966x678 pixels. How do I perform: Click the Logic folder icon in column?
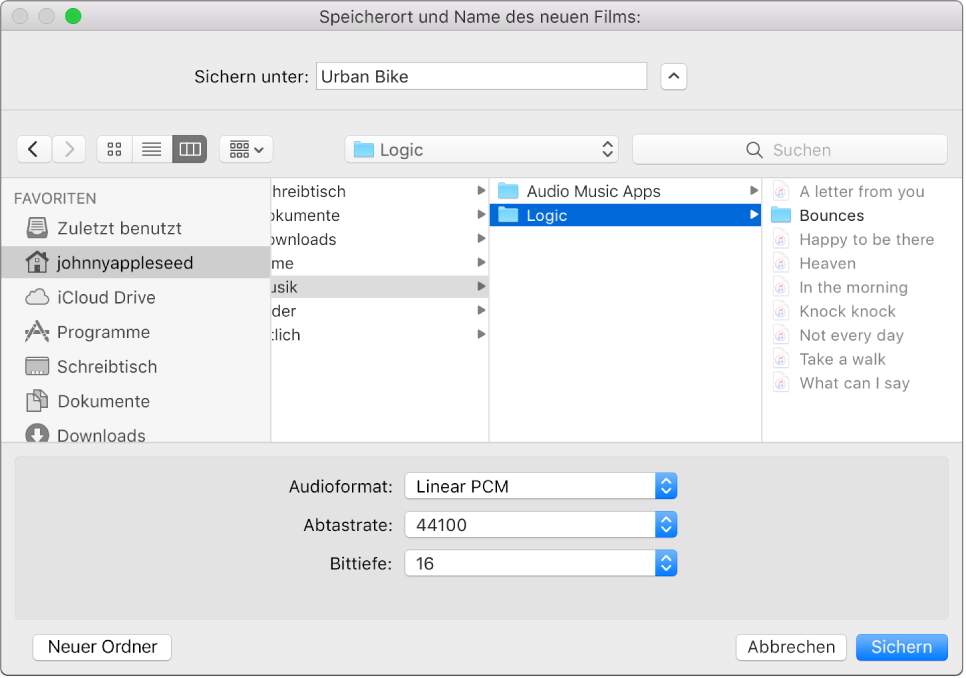coord(508,215)
